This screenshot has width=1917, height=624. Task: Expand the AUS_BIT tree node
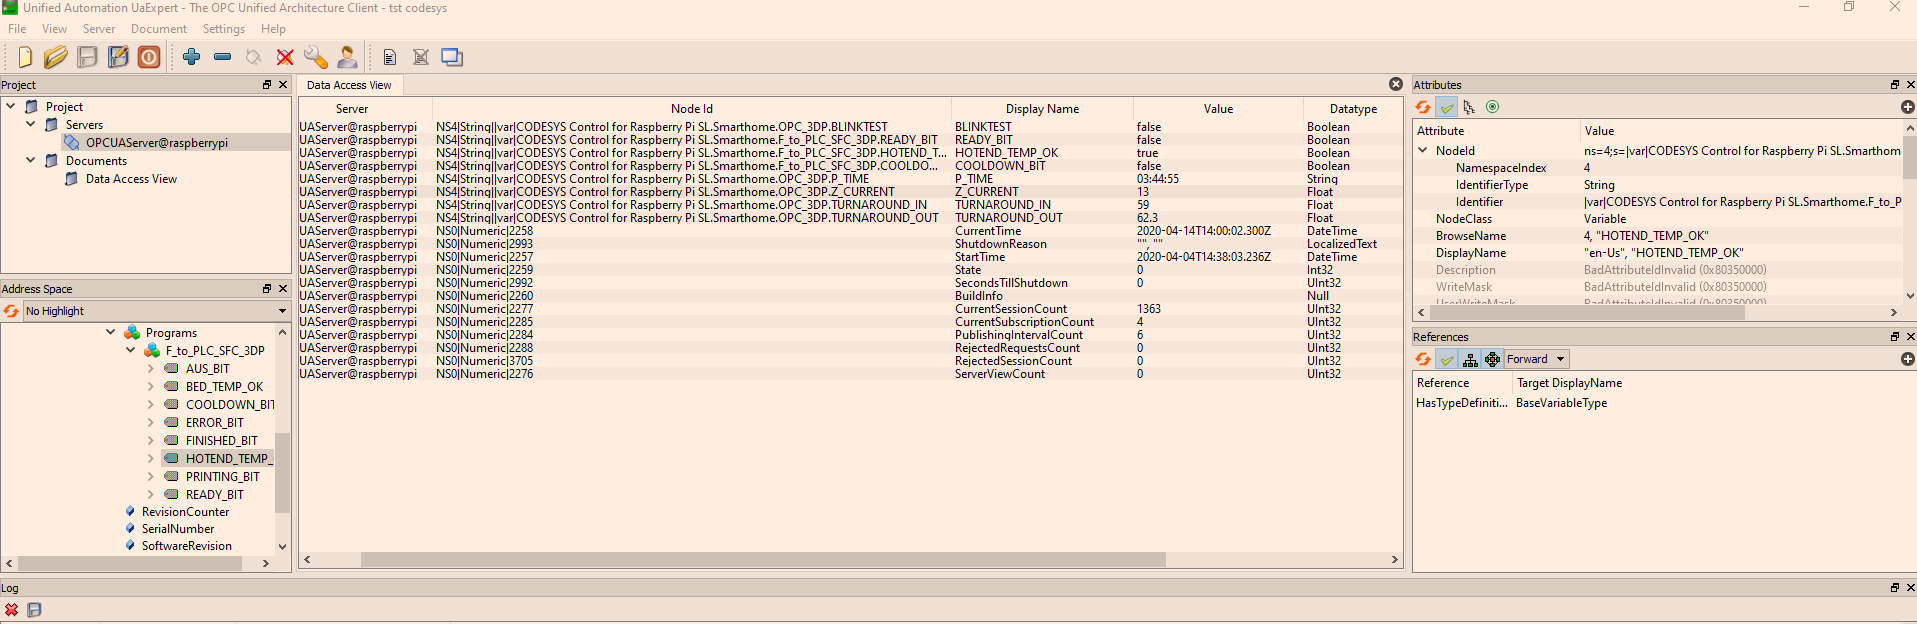(x=151, y=368)
